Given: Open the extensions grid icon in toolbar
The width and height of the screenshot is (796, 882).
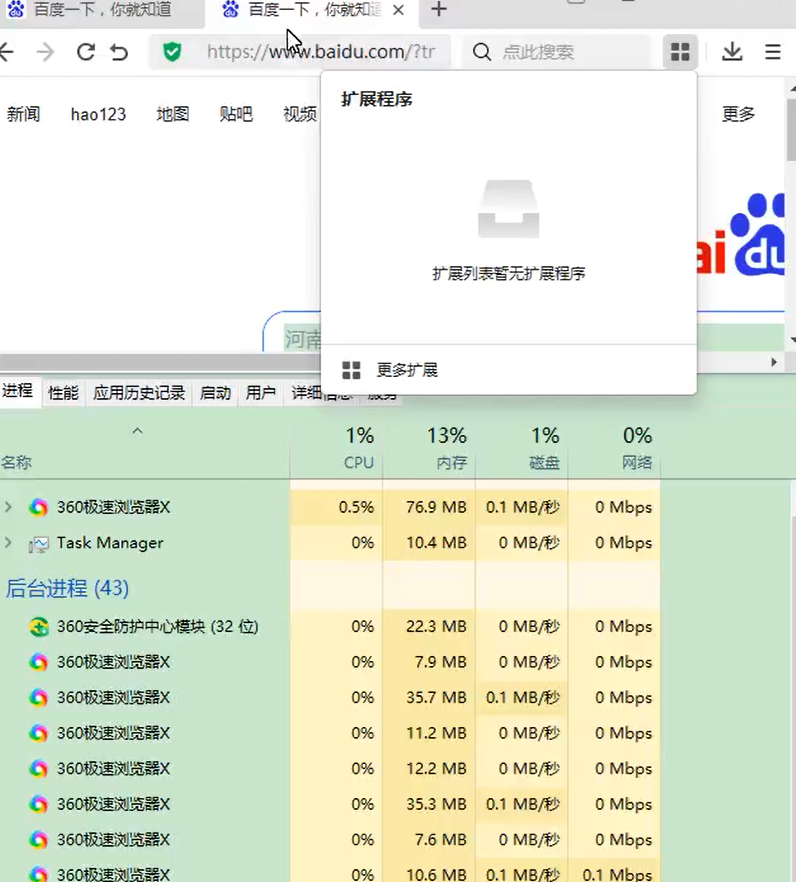Looking at the screenshot, I should pos(680,52).
